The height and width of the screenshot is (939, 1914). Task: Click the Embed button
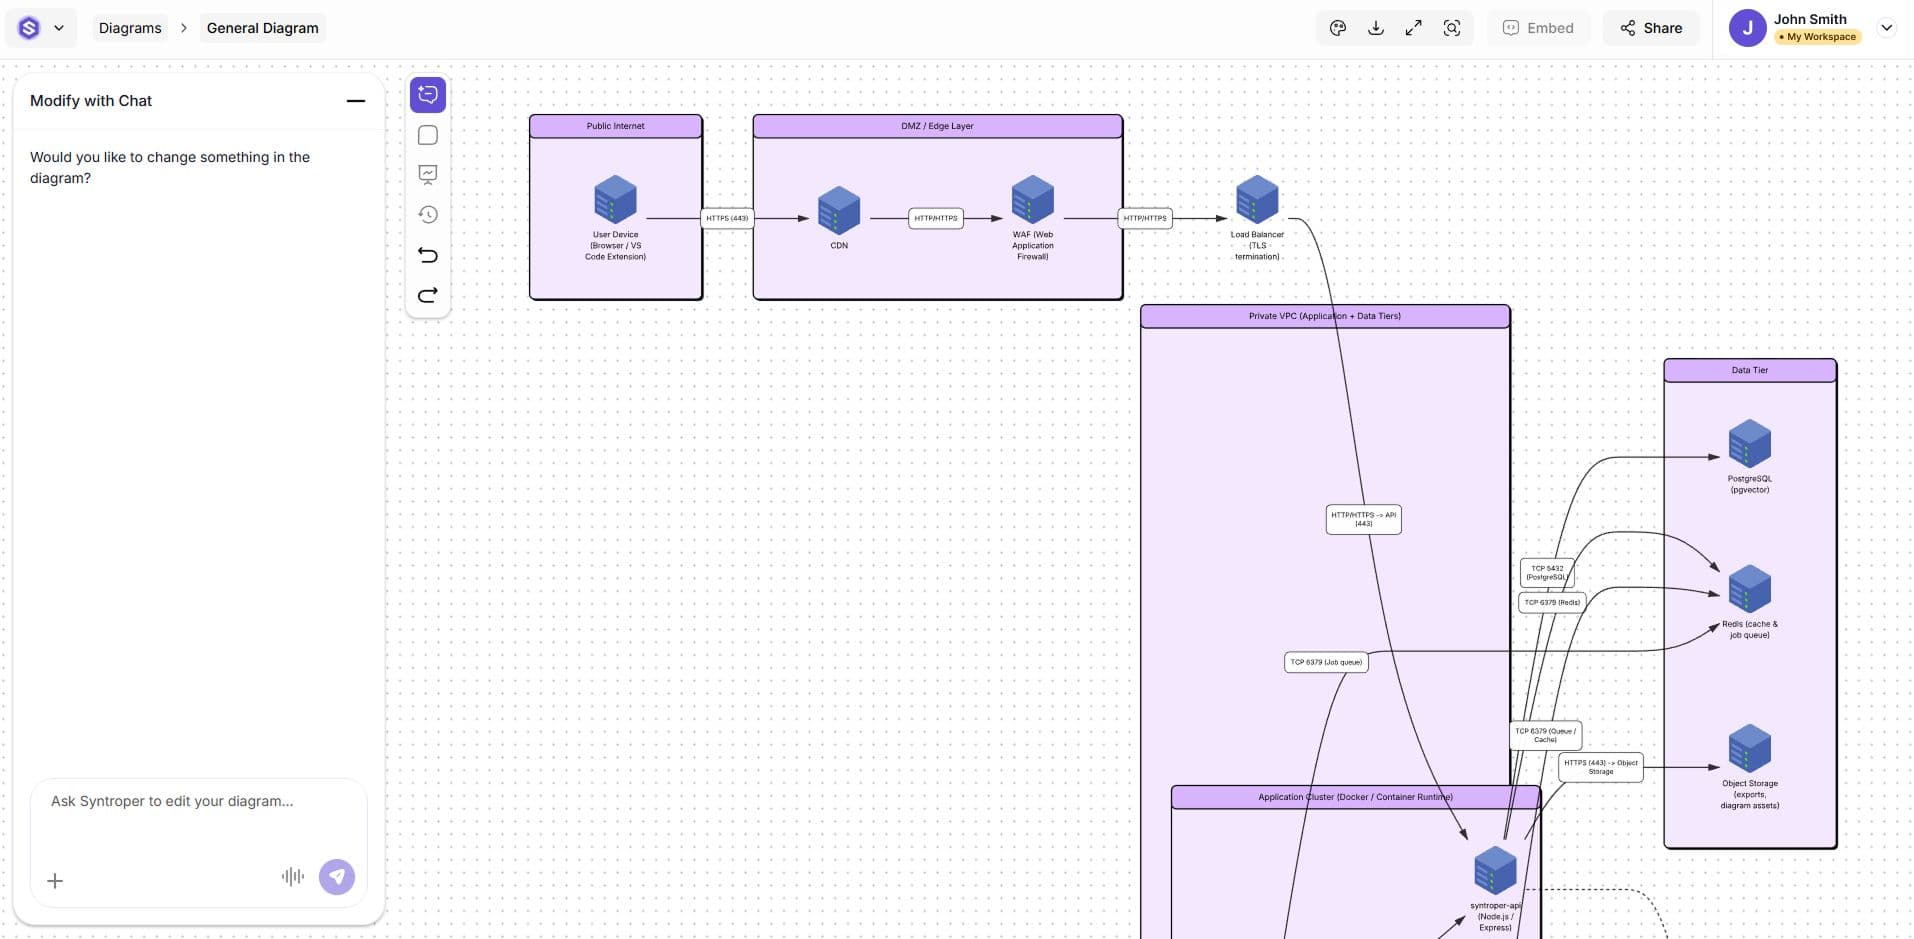tap(1538, 28)
